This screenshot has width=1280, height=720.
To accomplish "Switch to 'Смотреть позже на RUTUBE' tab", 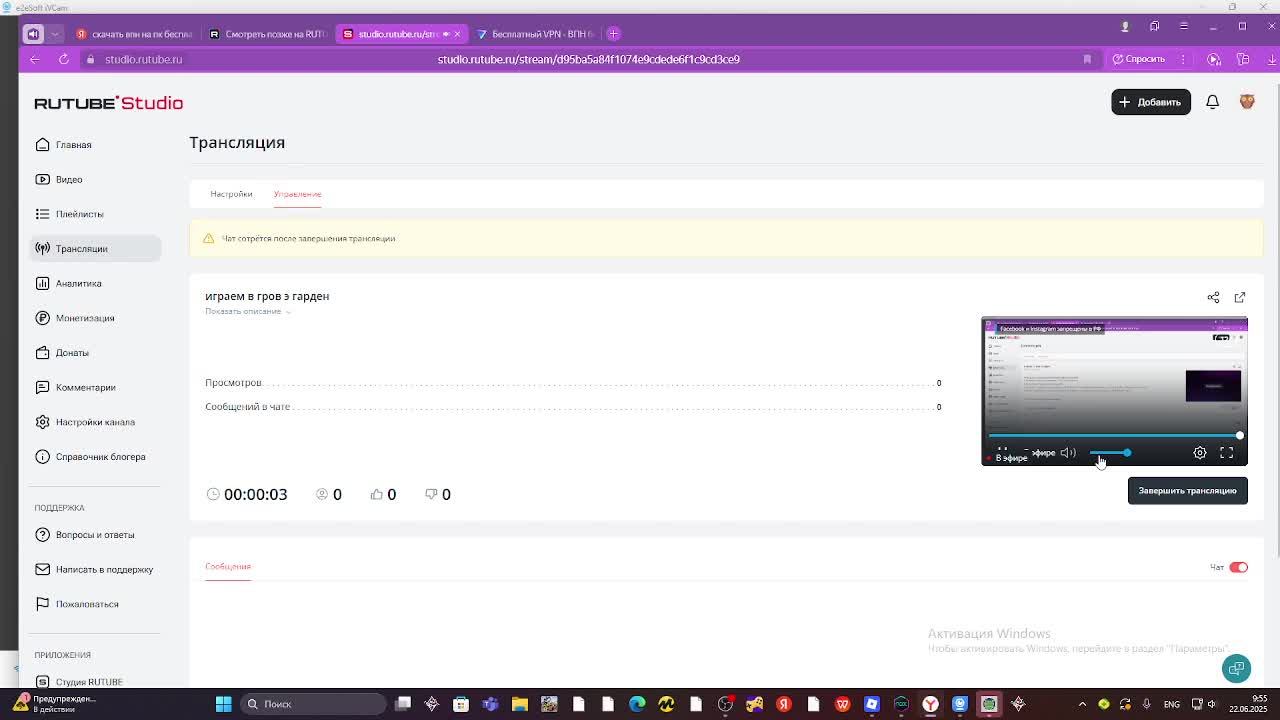I will (267, 34).
